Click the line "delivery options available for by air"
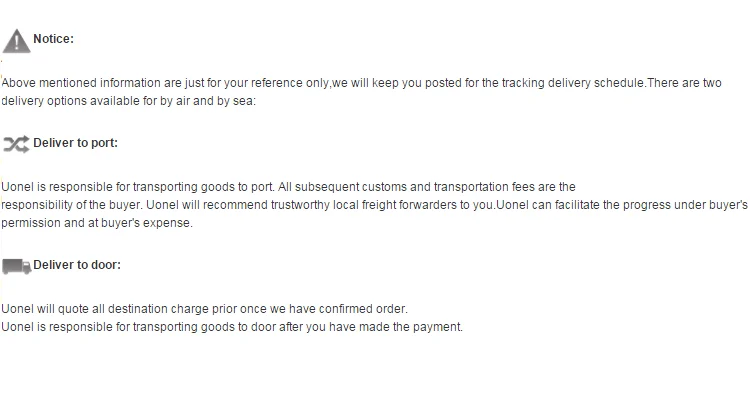The width and height of the screenshot is (750, 400). tap(129, 100)
